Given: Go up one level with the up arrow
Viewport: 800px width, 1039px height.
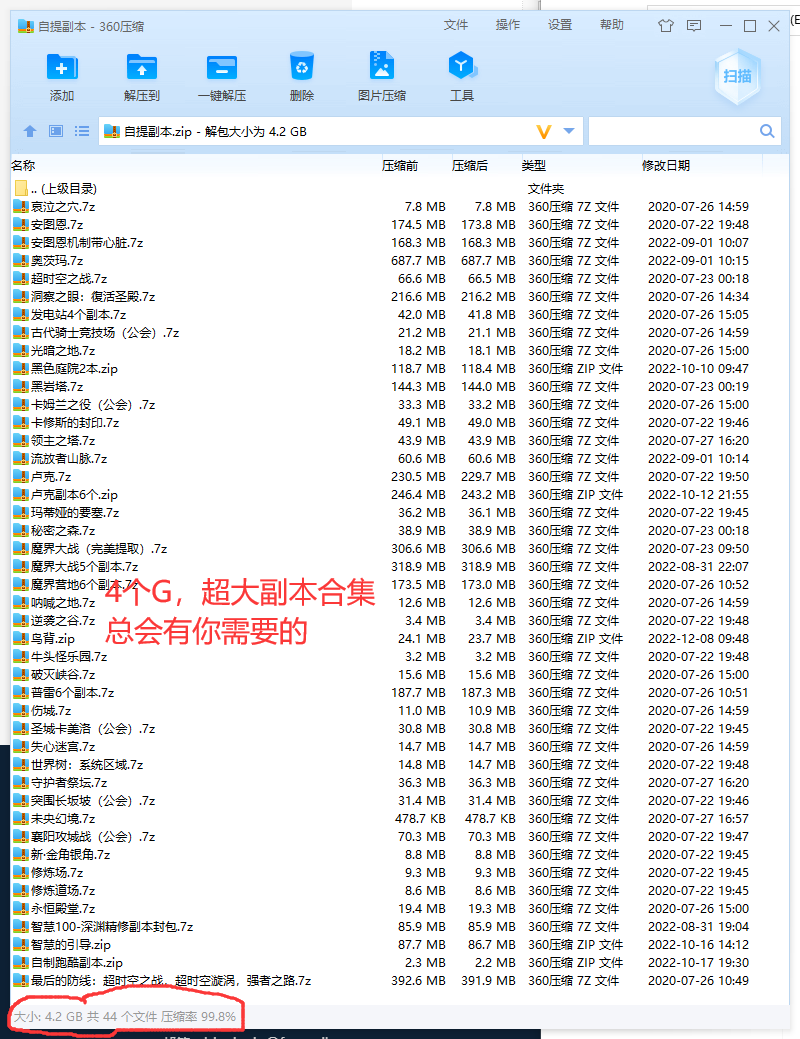Looking at the screenshot, I should click(30, 131).
